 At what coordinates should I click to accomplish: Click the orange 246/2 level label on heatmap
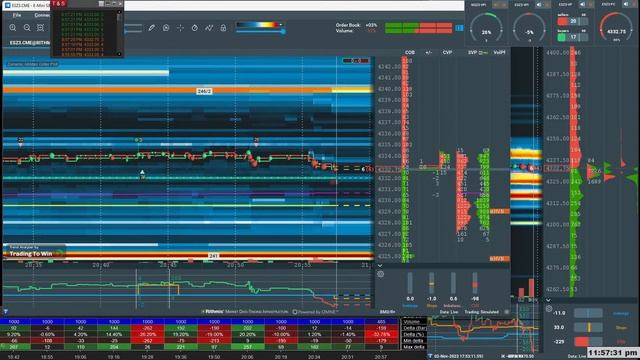coord(204,91)
